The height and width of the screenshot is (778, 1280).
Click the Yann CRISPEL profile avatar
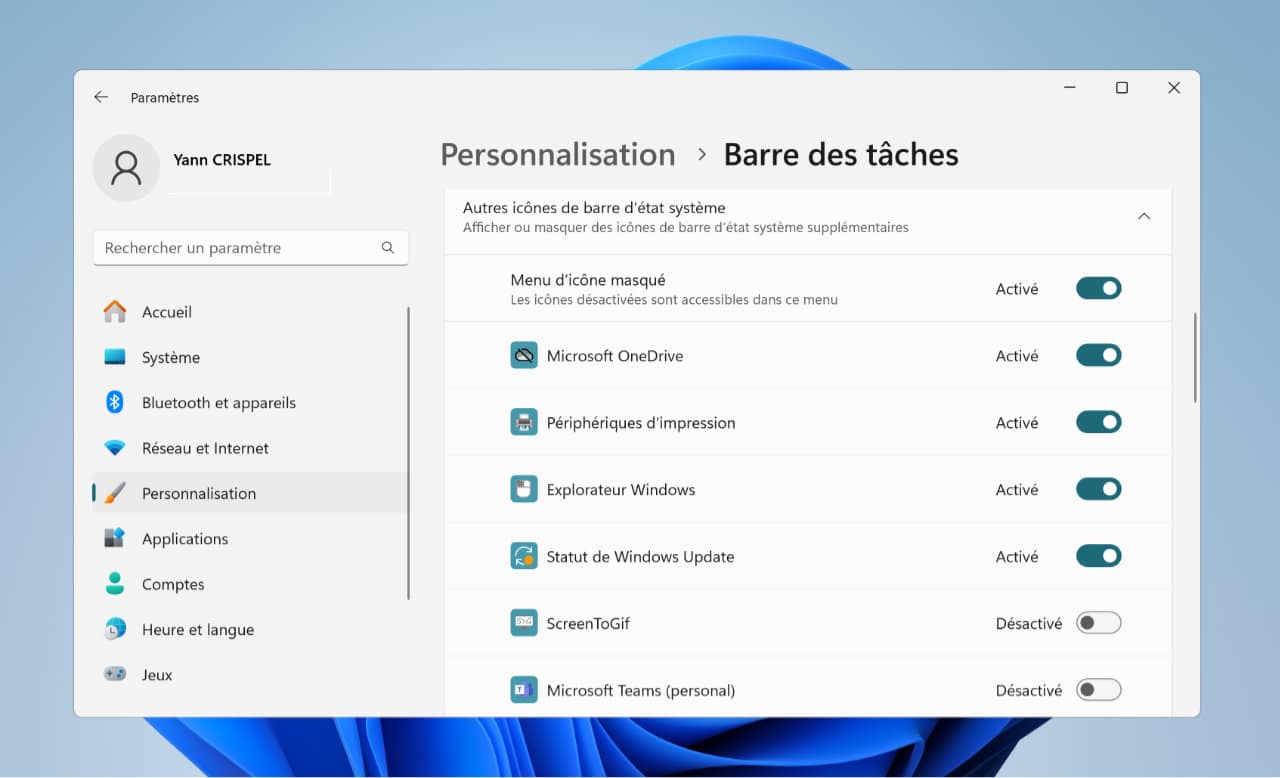[x=126, y=168]
